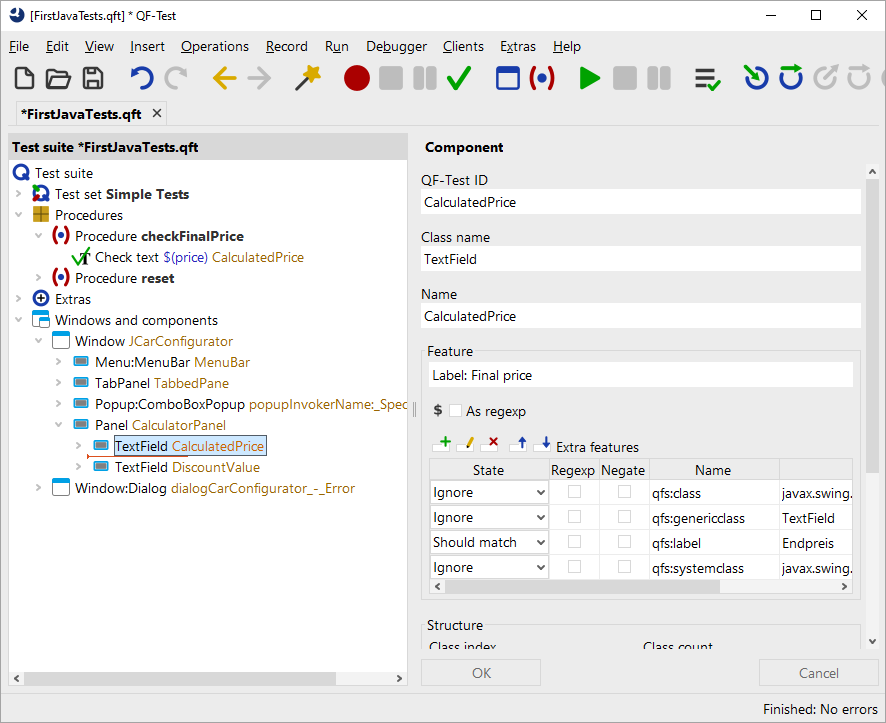Open State dropdown for qfs:genericclass row
Viewport: 886px width, 723px height.
[x=489, y=517]
